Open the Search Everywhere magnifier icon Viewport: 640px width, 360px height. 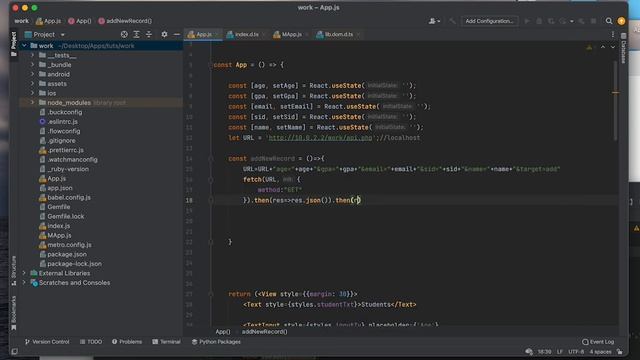coord(609,21)
